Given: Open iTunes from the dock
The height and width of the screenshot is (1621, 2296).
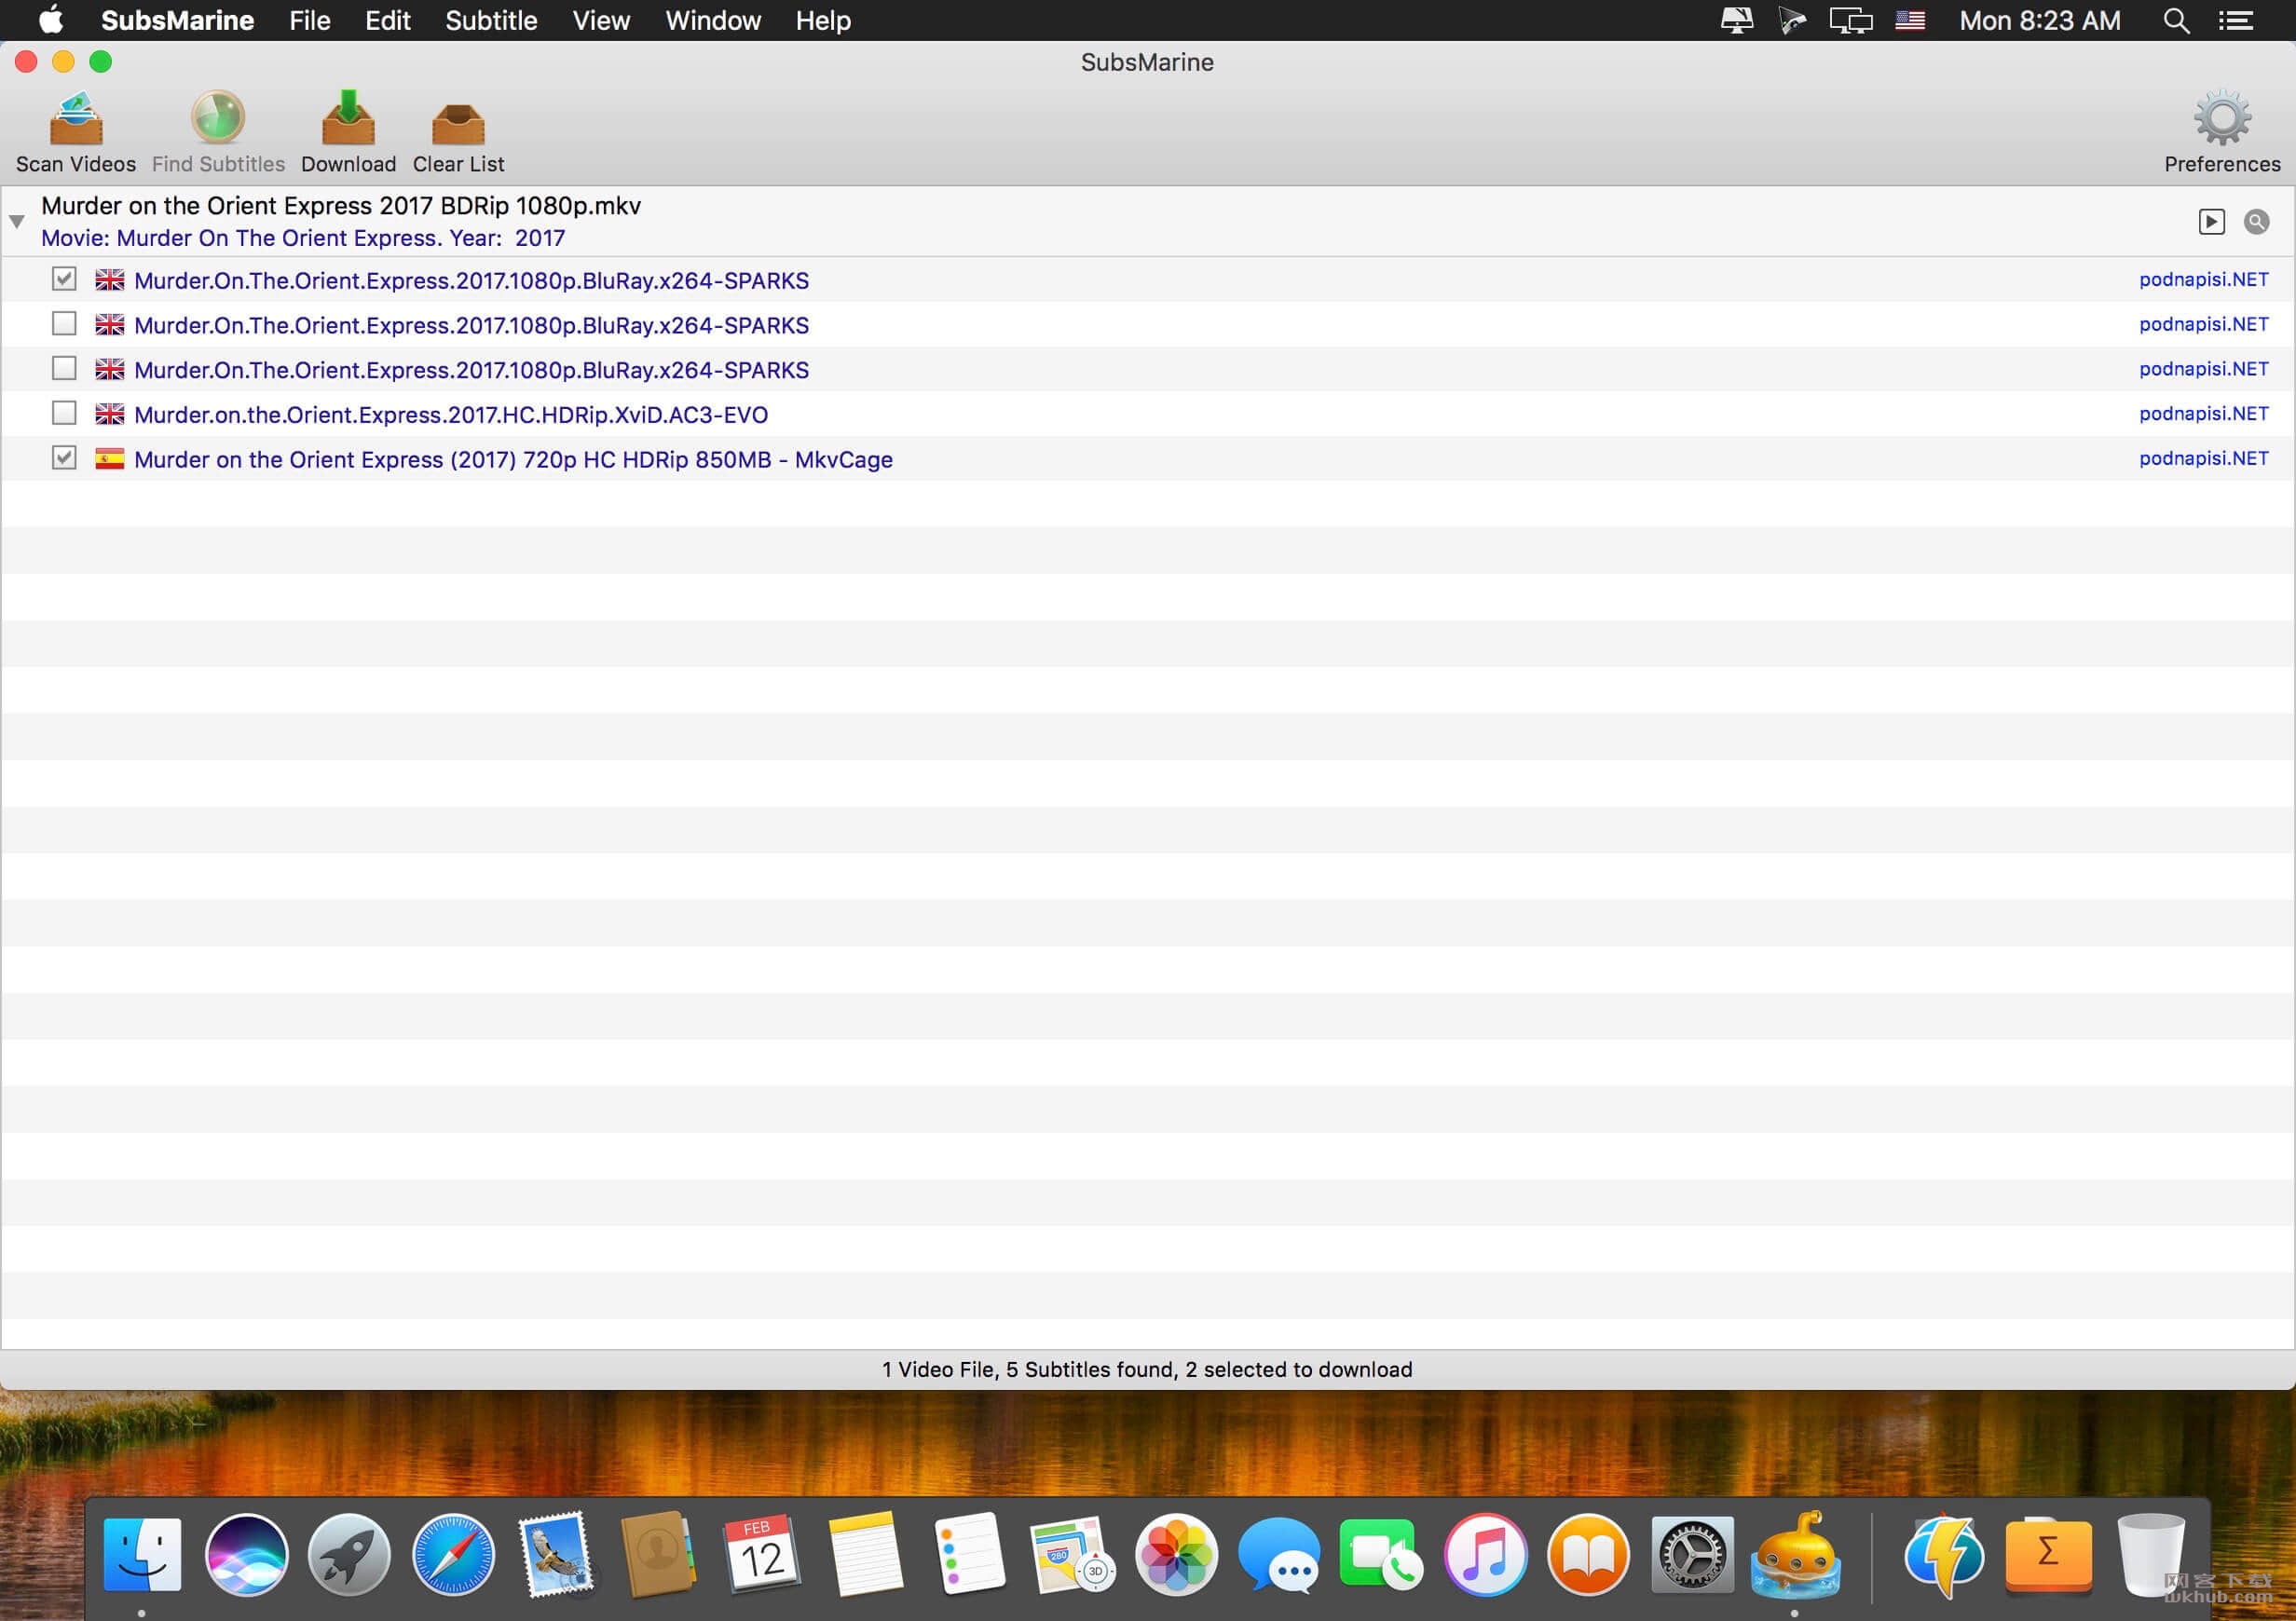Looking at the screenshot, I should point(1485,1555).
